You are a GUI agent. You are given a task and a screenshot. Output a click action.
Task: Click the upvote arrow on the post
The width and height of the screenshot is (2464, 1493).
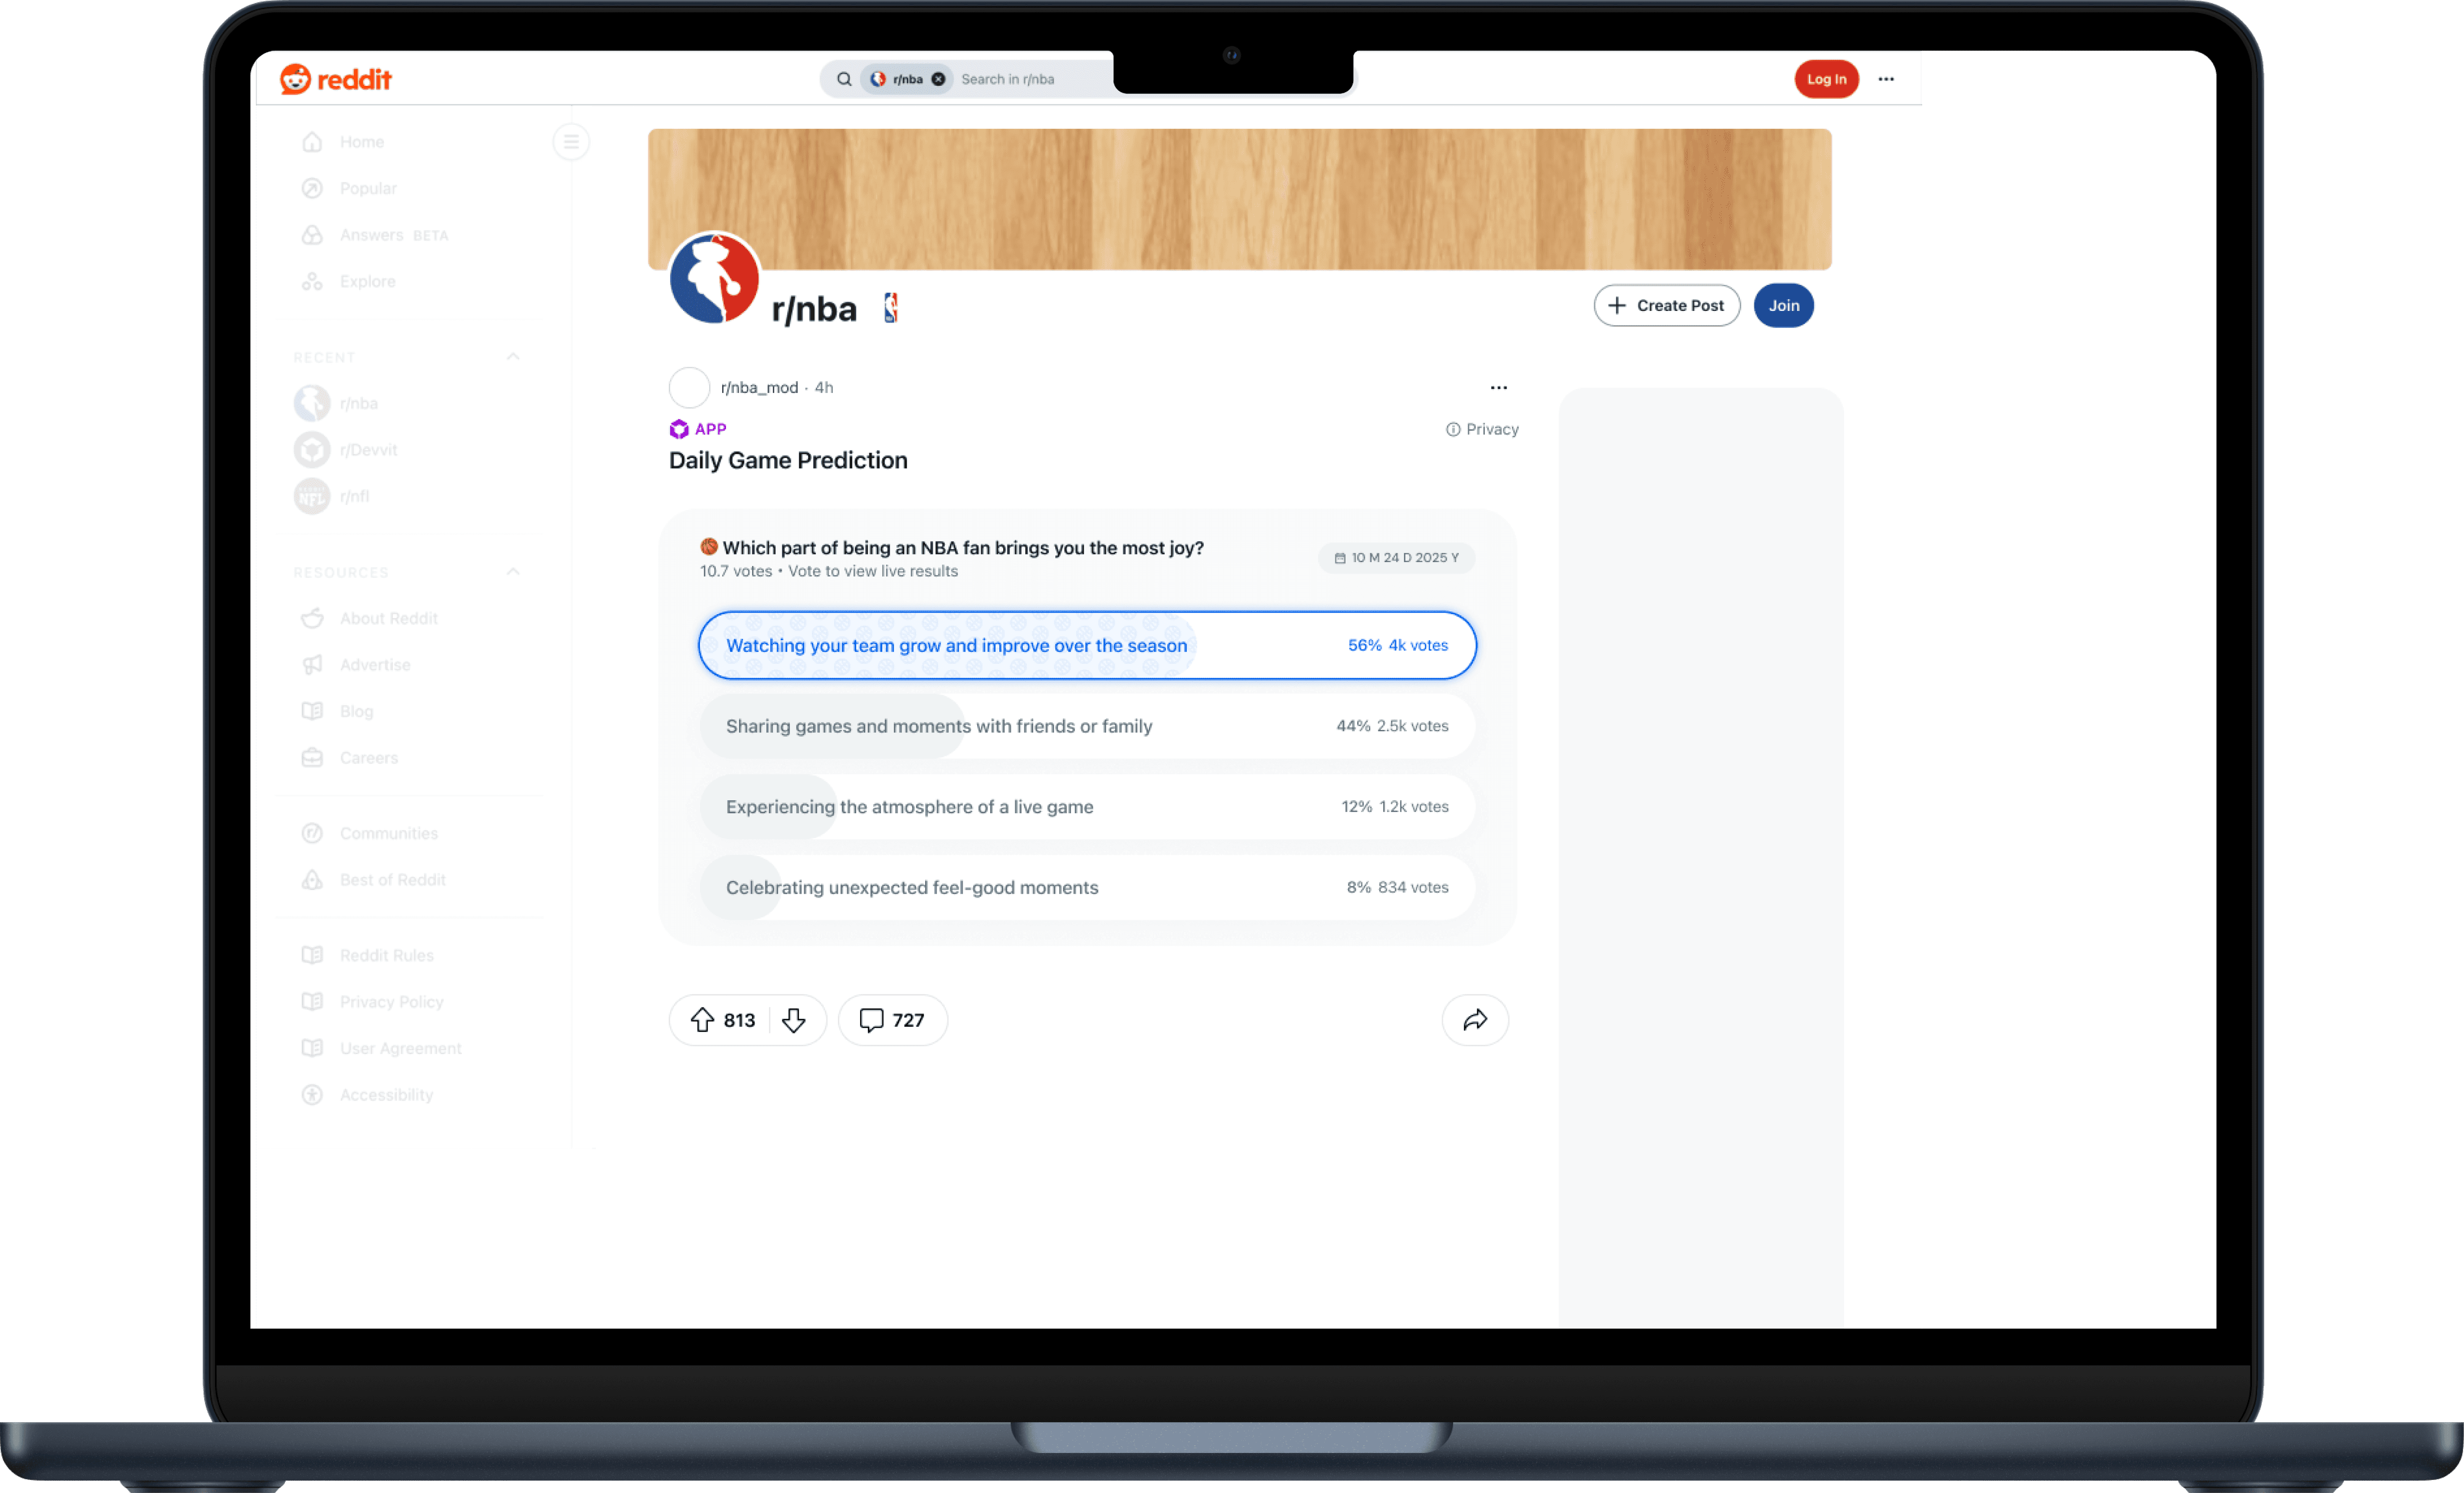[x=702, y=1019]
